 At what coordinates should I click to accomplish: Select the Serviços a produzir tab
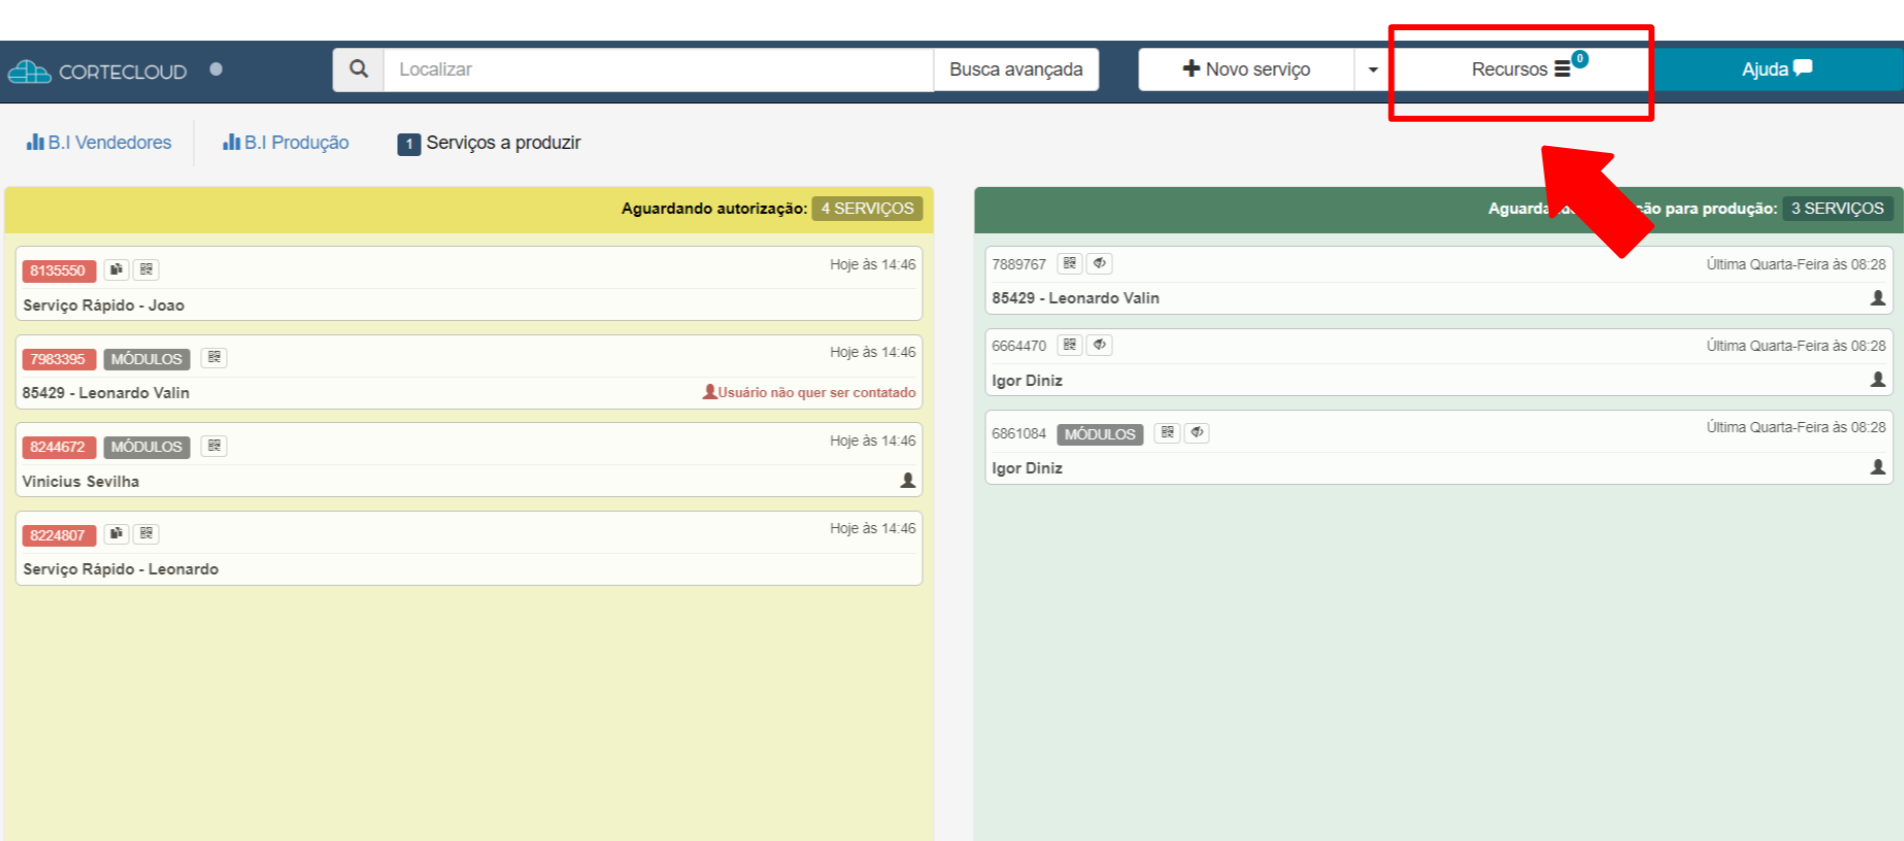click(489, 143)
